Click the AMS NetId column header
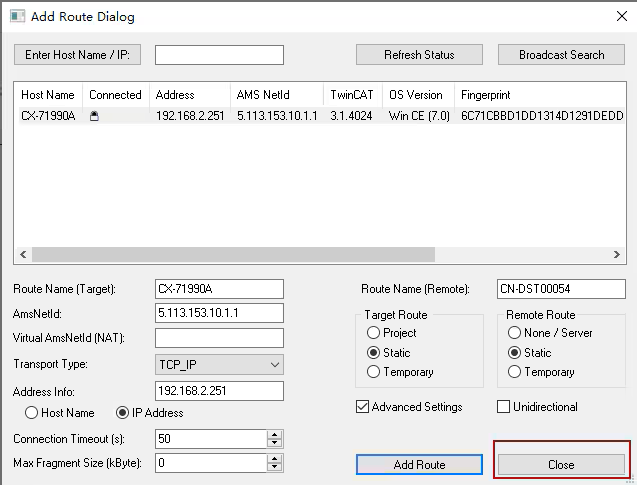 pos(261,95)
